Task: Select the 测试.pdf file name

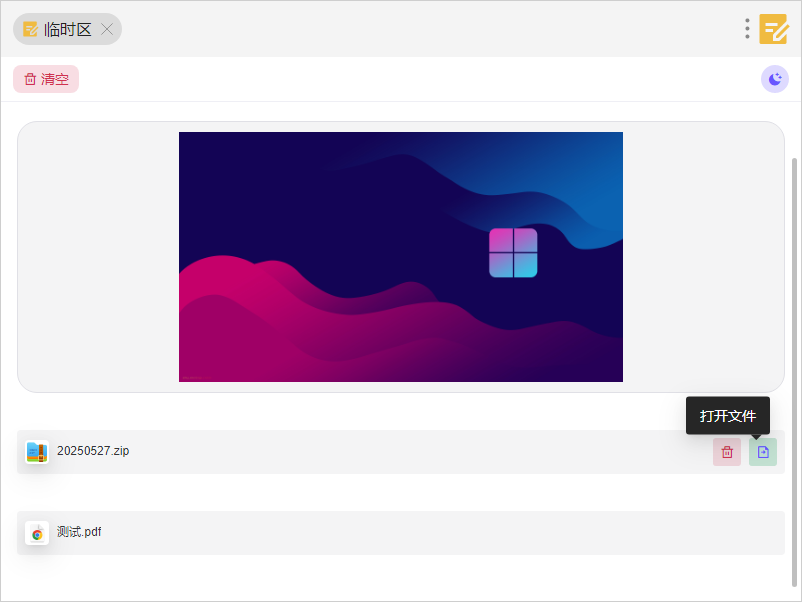Action: click(79, 532)
